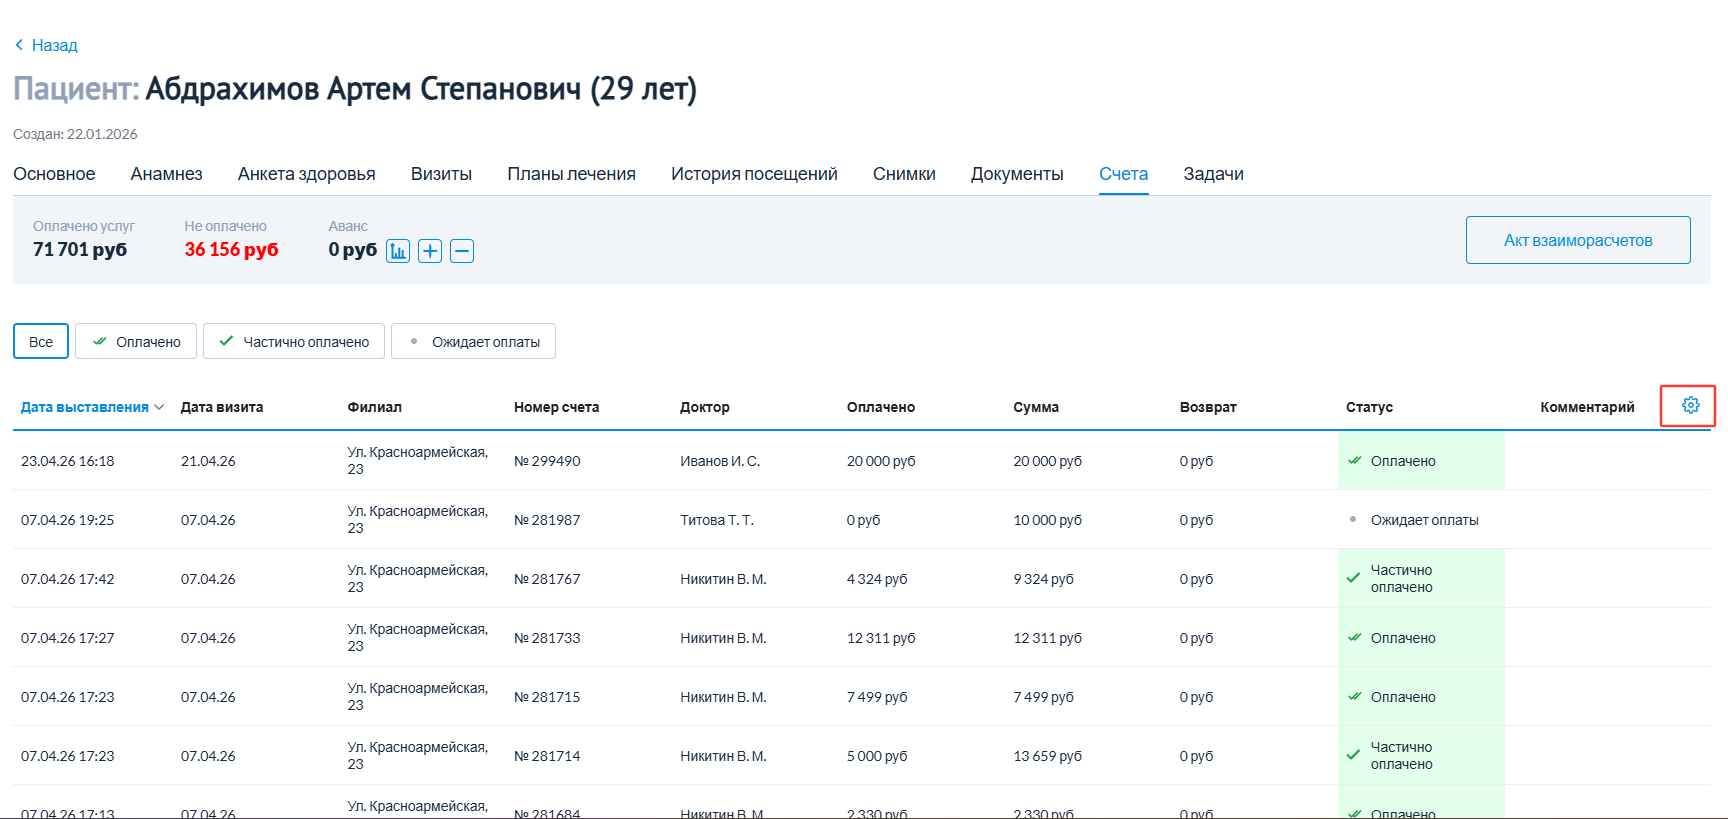Sort by Дата выставления column header

[x=85, y=407]
